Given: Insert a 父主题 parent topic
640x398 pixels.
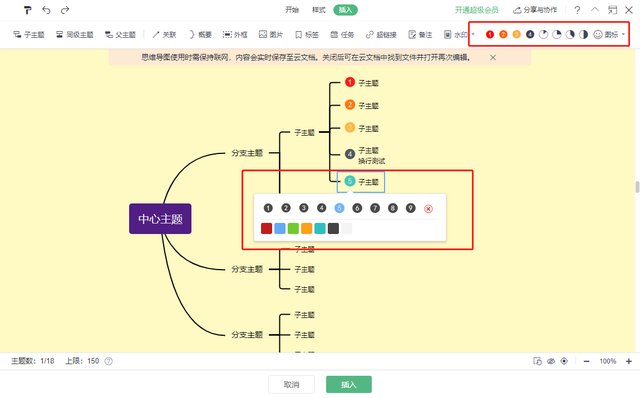Looking at the screenshot, I should tap(120, 35).
